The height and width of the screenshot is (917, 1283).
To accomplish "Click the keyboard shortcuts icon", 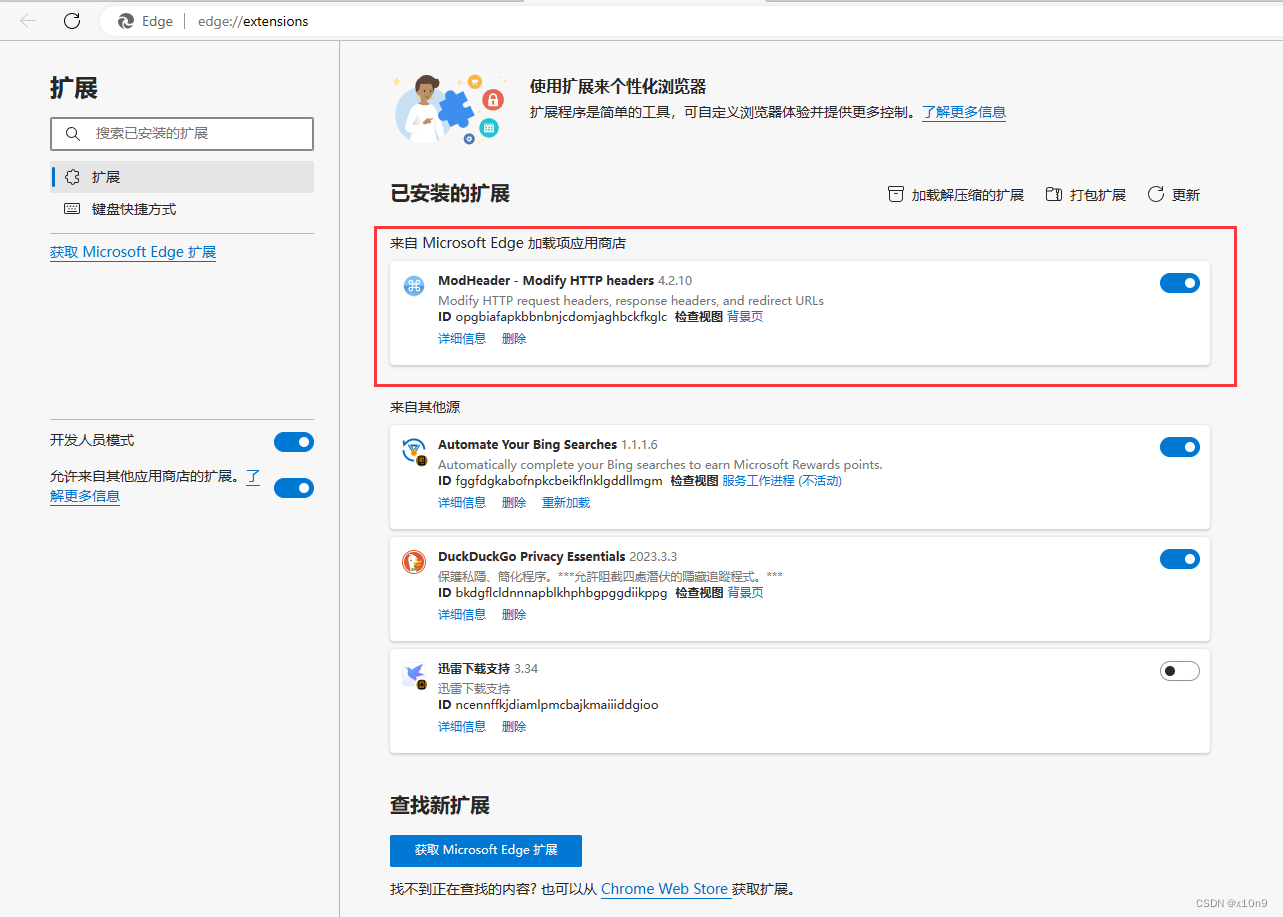I will point(72,209).
